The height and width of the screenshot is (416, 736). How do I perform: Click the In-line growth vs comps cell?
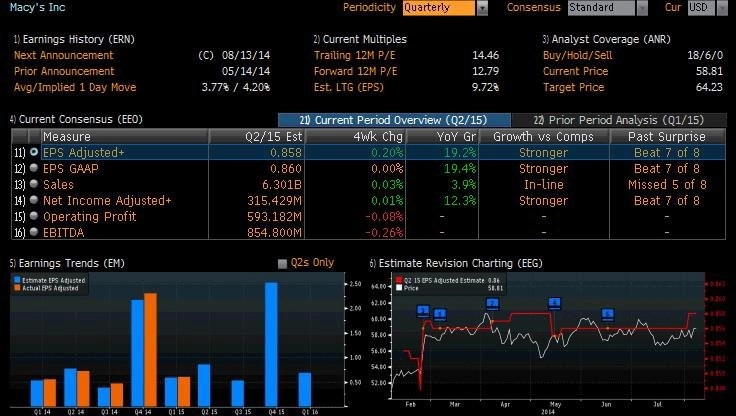click(544, 185)
